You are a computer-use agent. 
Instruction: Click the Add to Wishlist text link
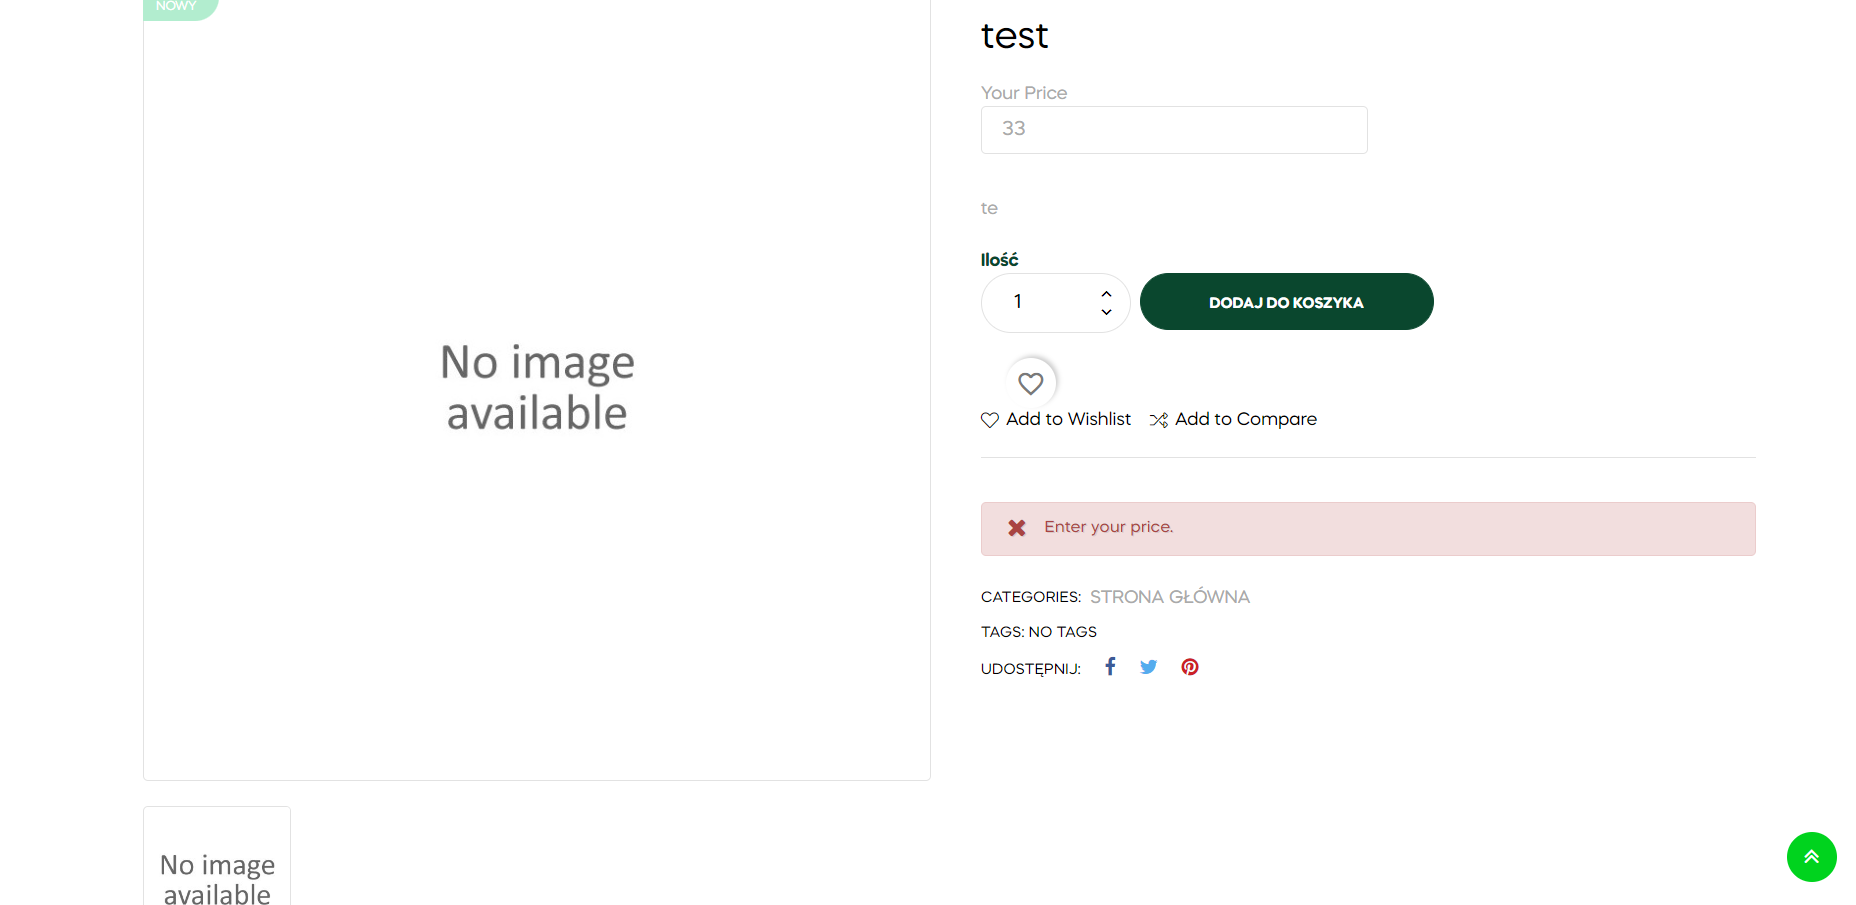point(1068,419)
